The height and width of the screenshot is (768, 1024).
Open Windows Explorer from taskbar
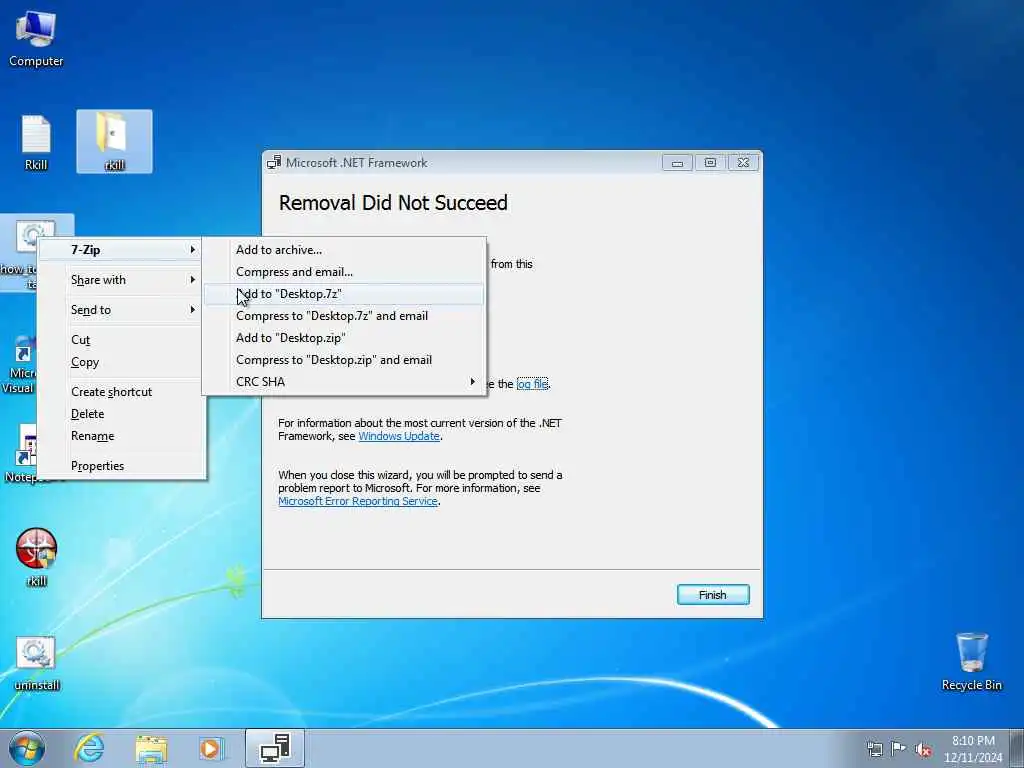coord(151,748)
